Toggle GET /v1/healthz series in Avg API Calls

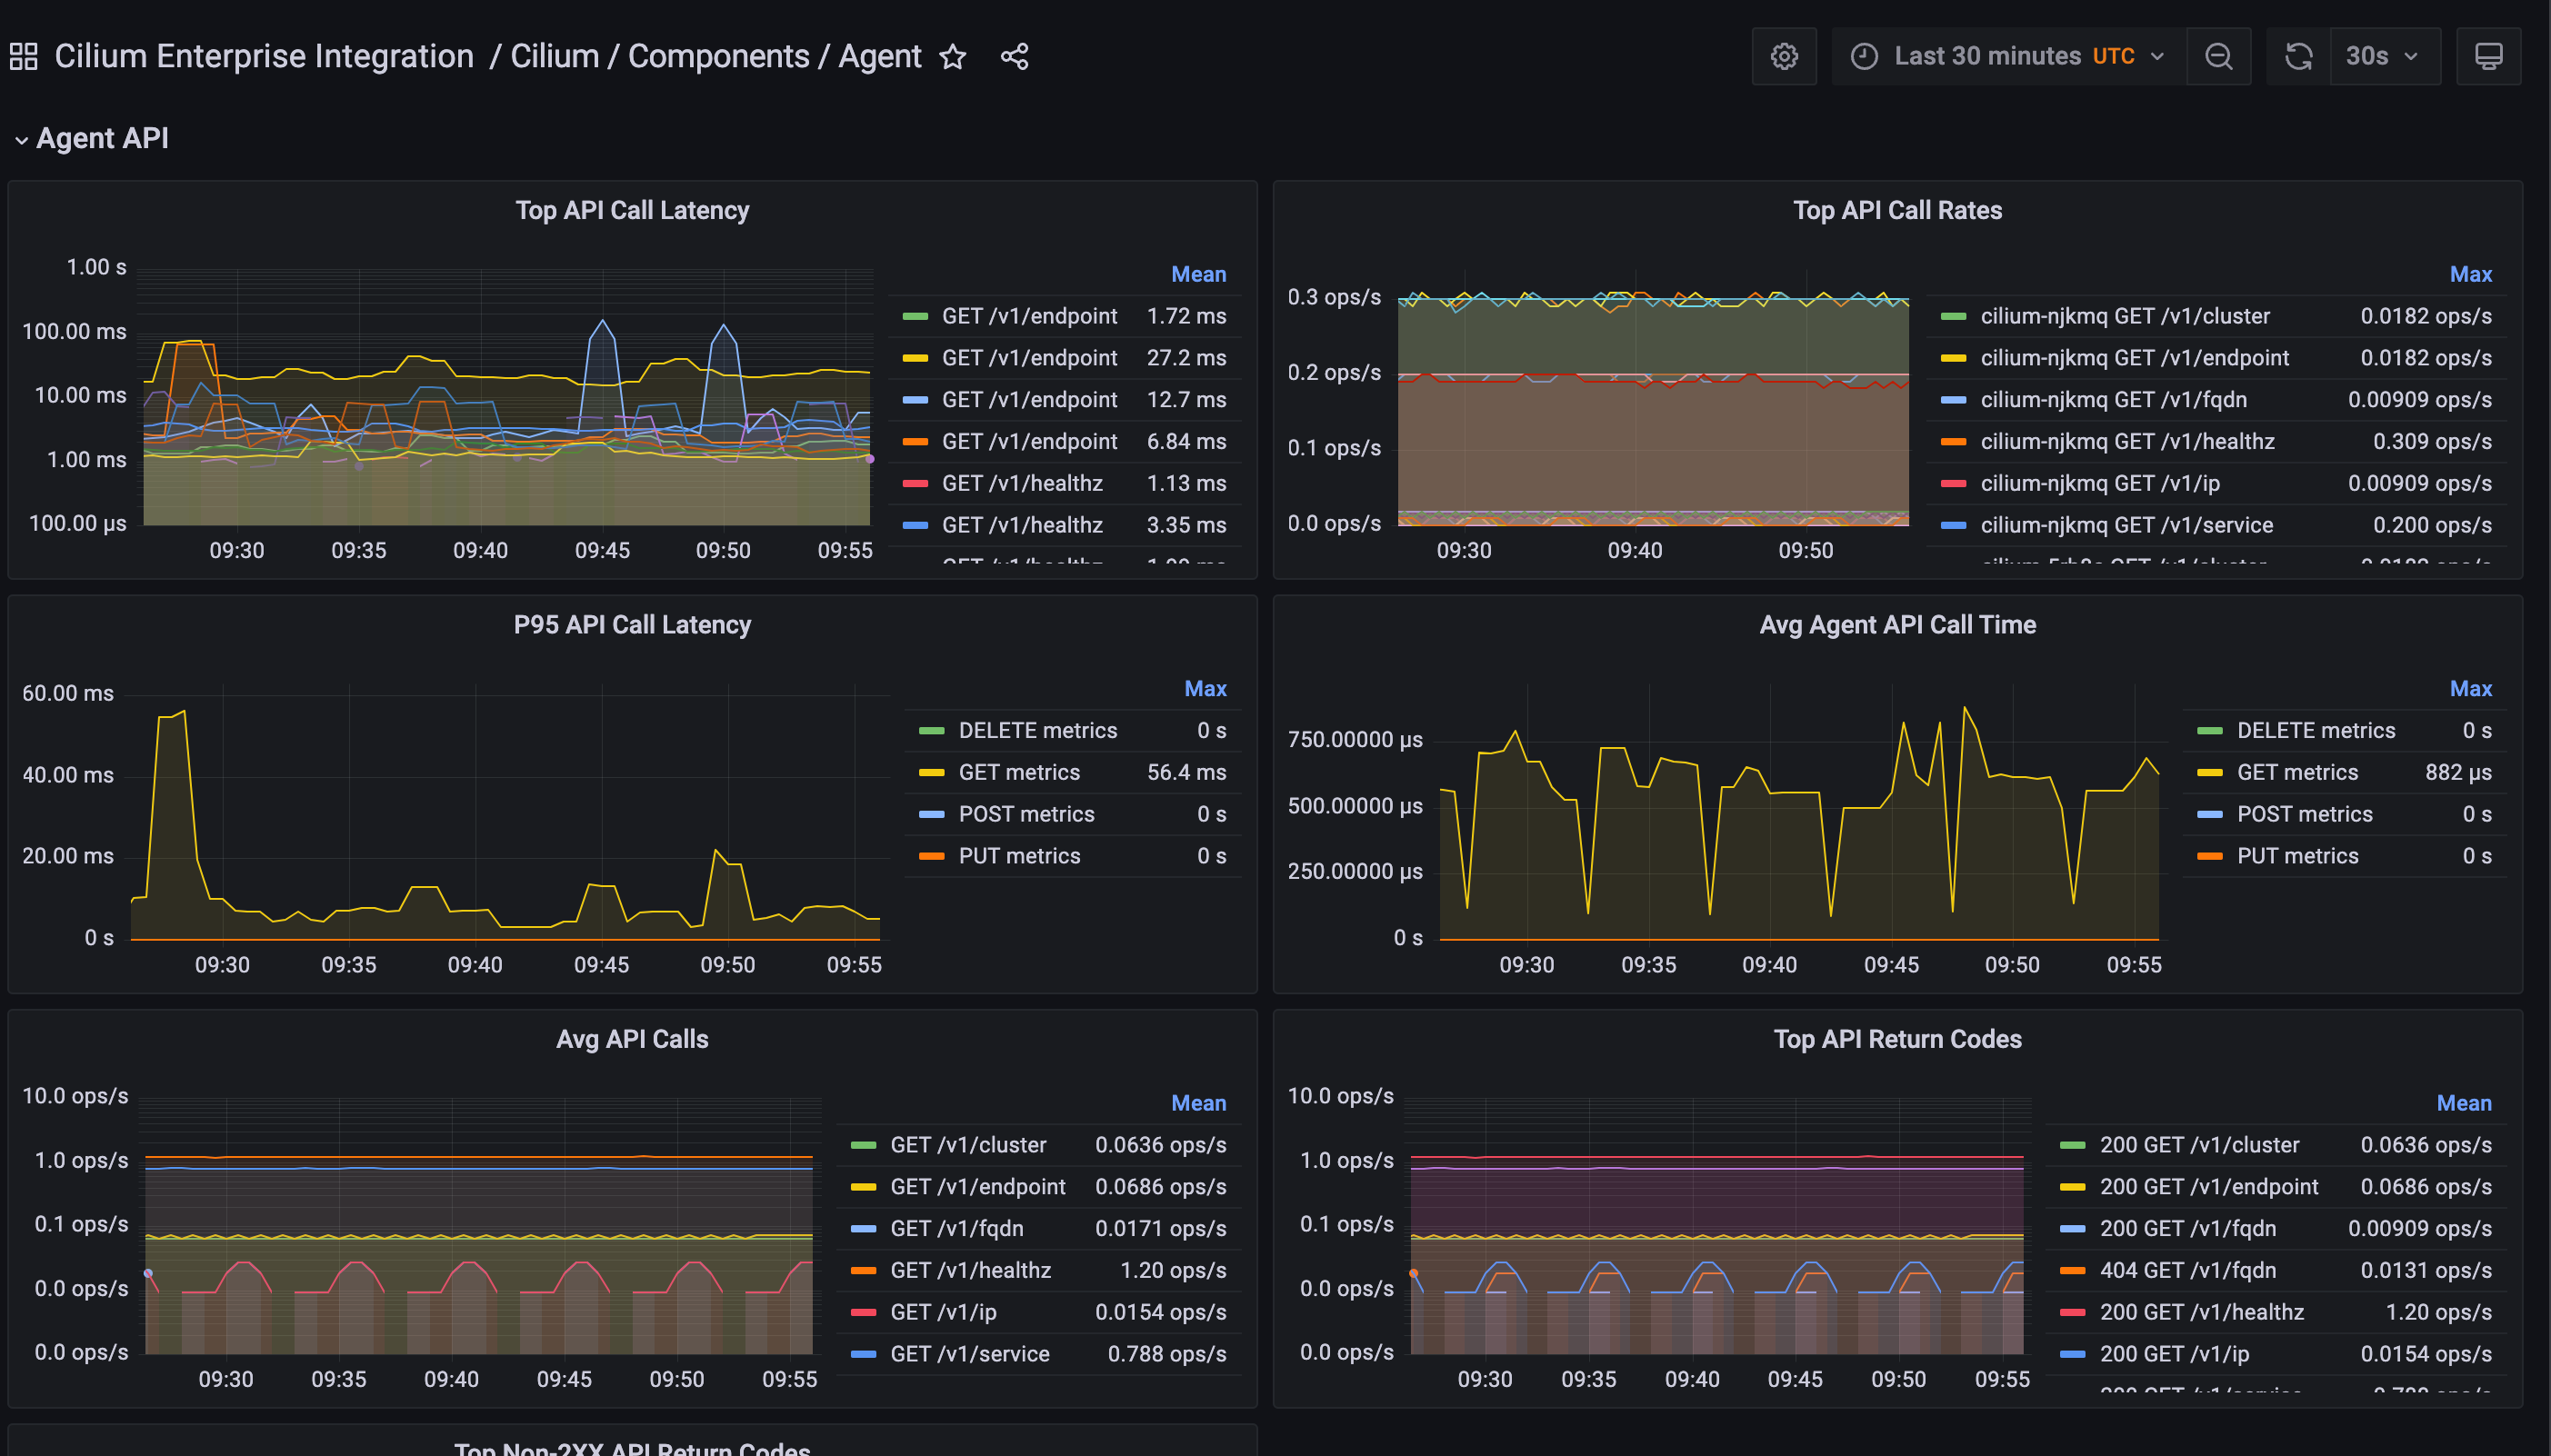[971, 1270]
